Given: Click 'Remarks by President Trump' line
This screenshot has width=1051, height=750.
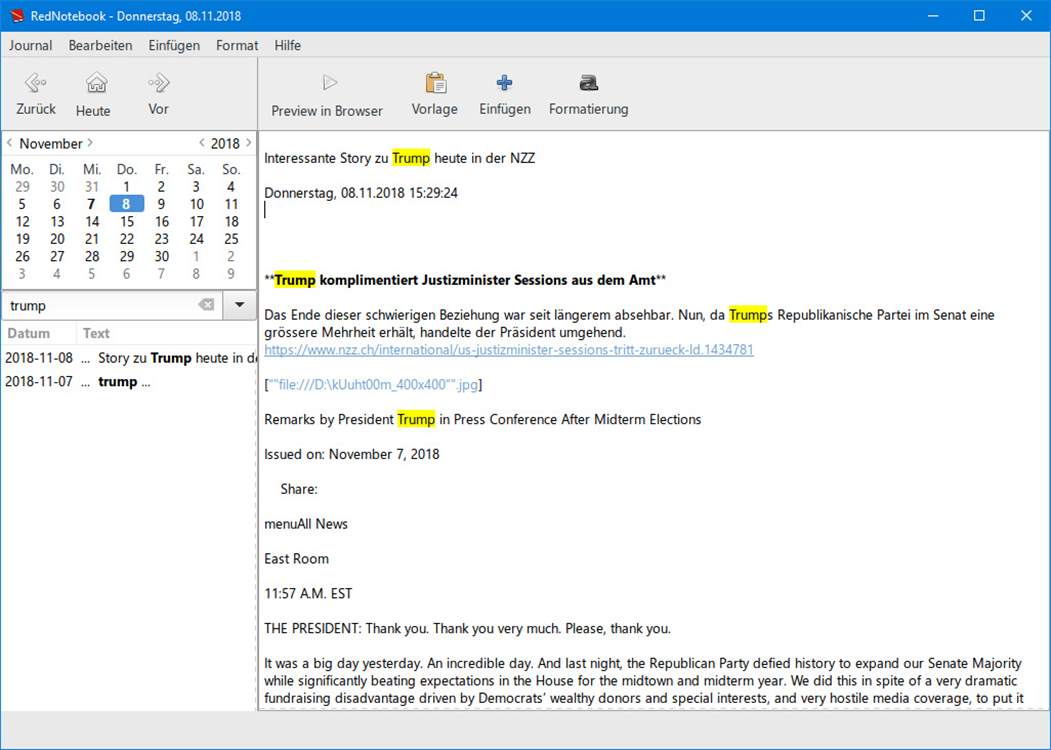Looking at the screenshot, I should coord(483,419).
